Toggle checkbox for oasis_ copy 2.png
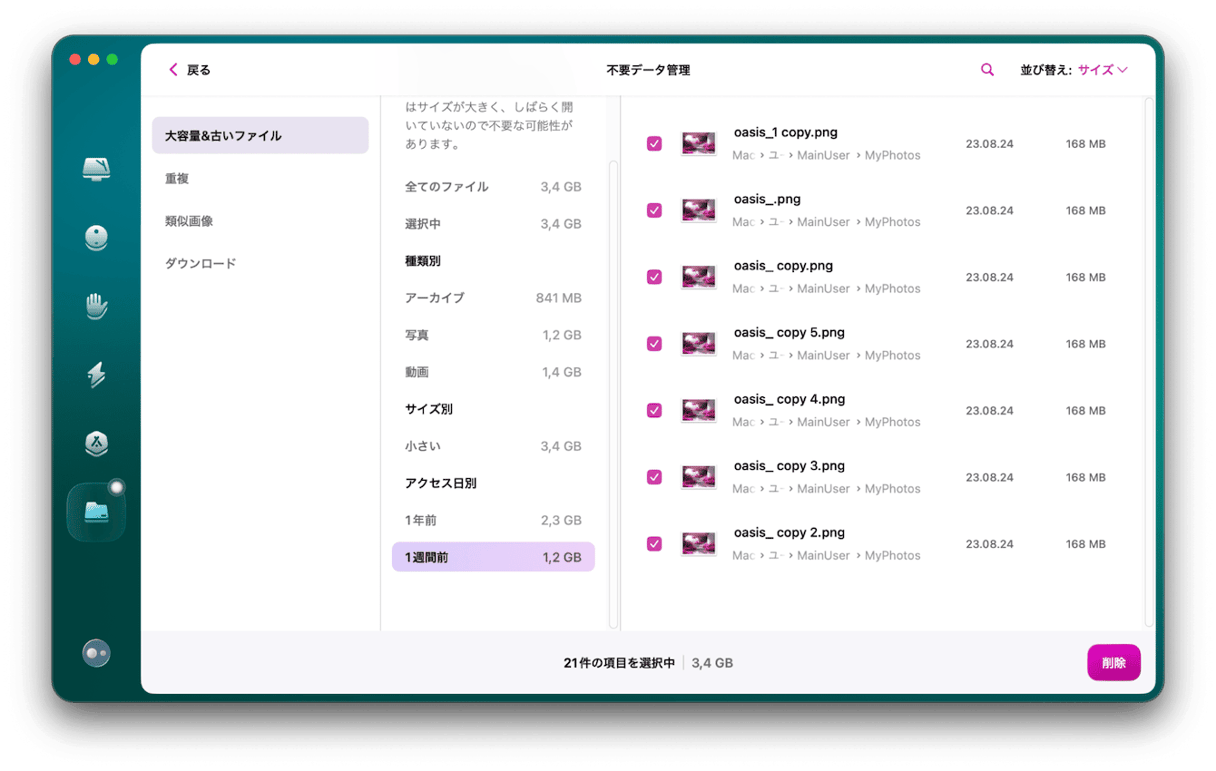The width and height of the screenshot is (1216, 771). [x=654, y=544]
